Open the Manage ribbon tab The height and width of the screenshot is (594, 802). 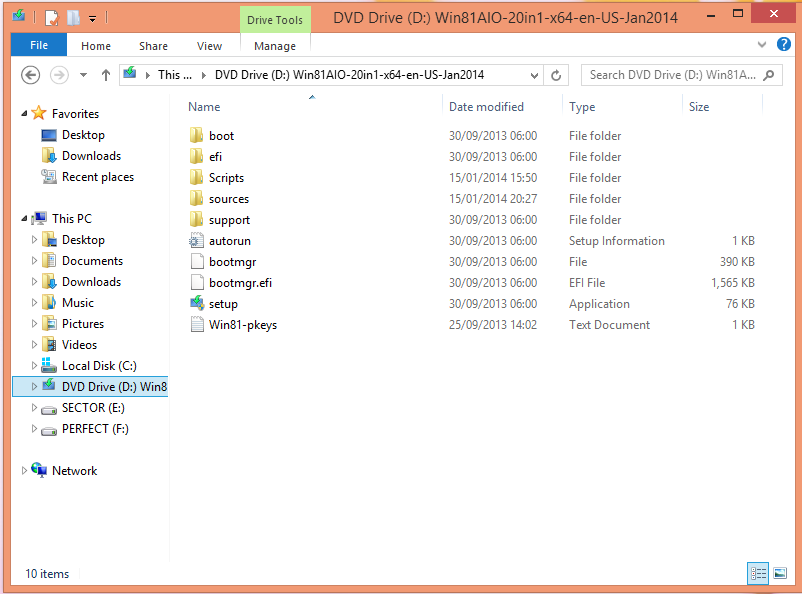pyautogui.click(x=275, y=46)
